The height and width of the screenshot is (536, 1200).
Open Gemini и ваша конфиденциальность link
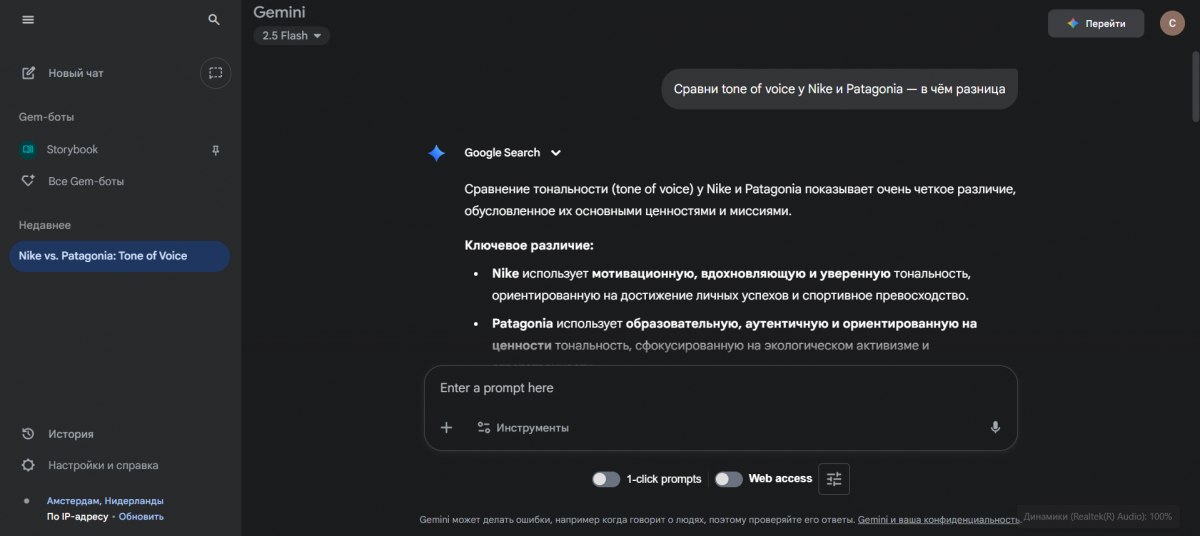941,520
